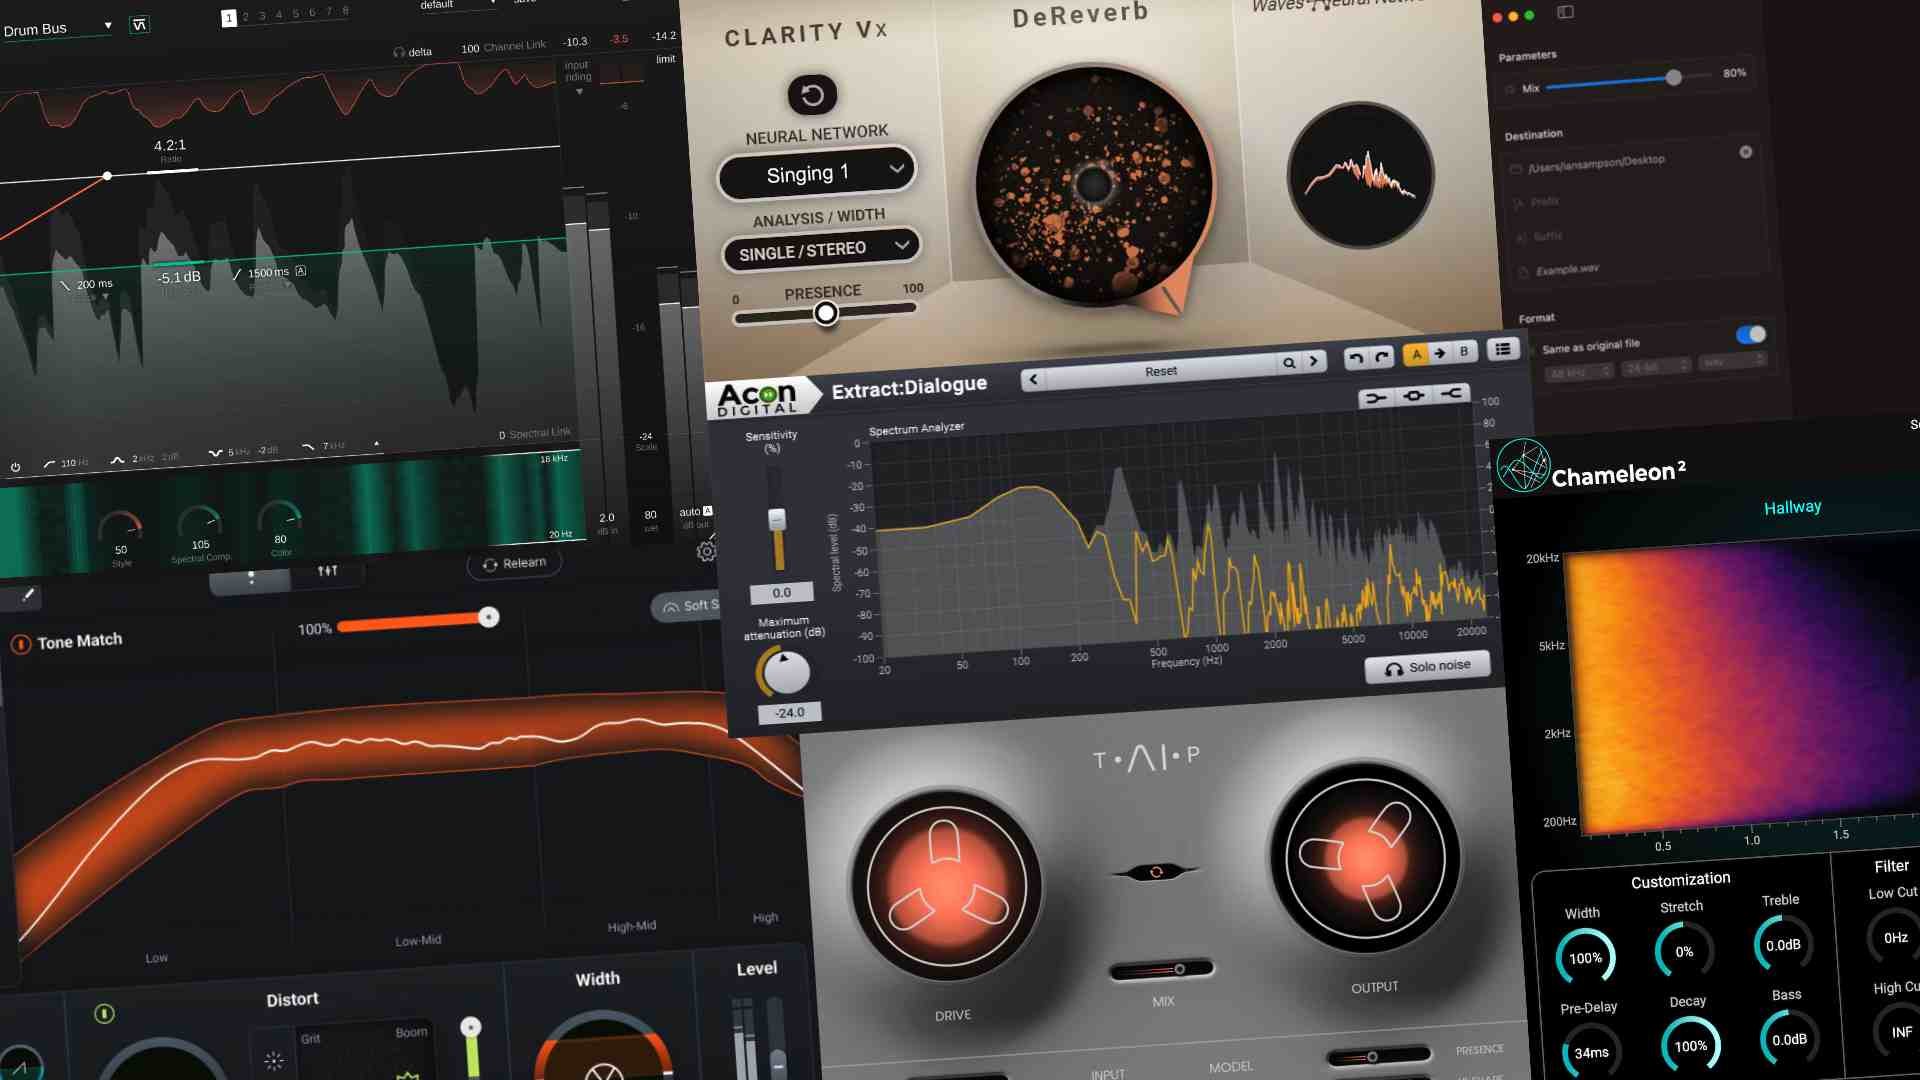Viewport: 1920px width, 1080px height.
Task: Click the Maximum attenuation knob
Action: coord(785,672)
